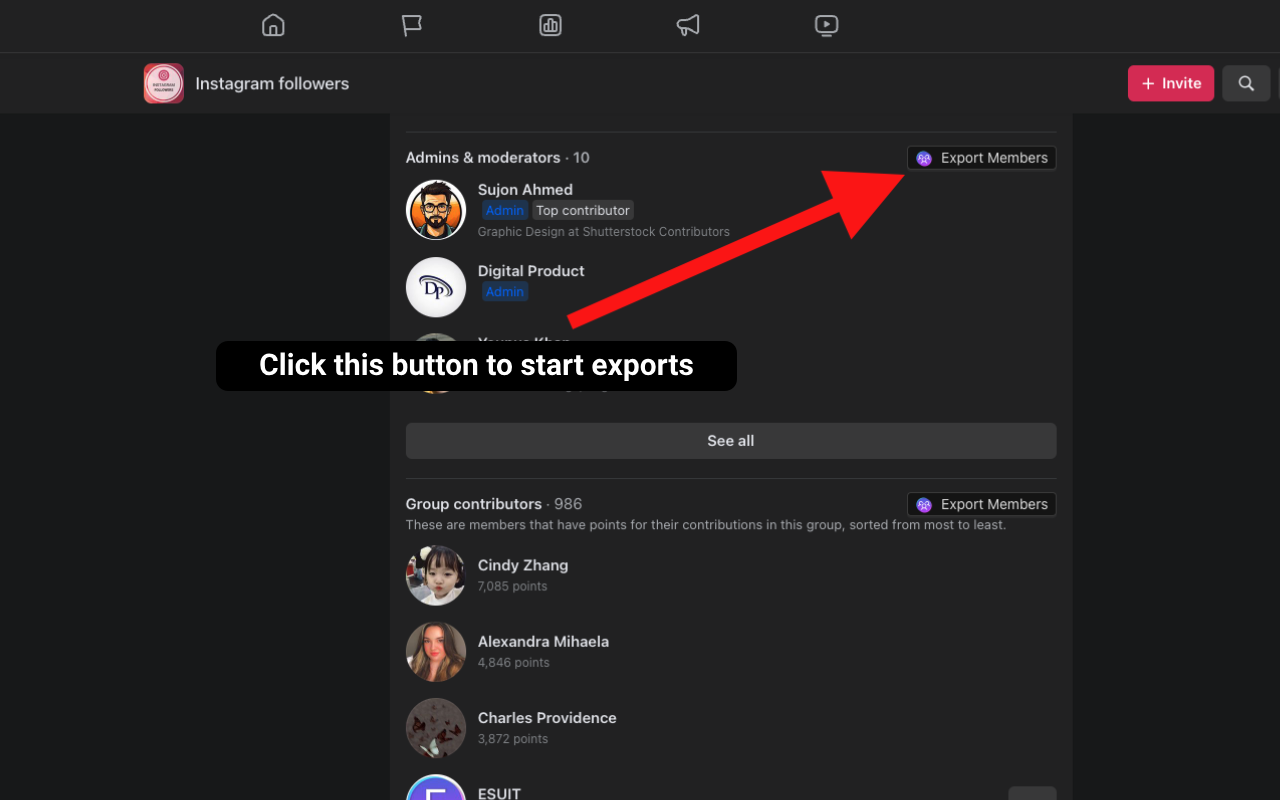Click Export Members beside Admins & moderators

[981, 157]
